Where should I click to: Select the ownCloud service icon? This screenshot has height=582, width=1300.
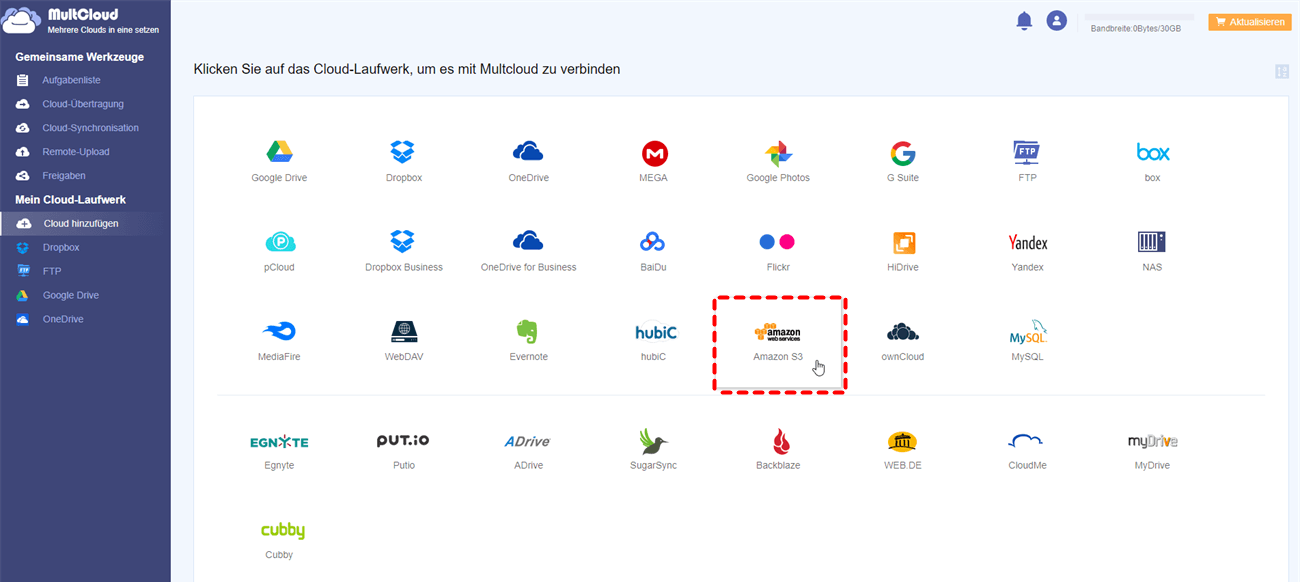[x=903, y=332]
